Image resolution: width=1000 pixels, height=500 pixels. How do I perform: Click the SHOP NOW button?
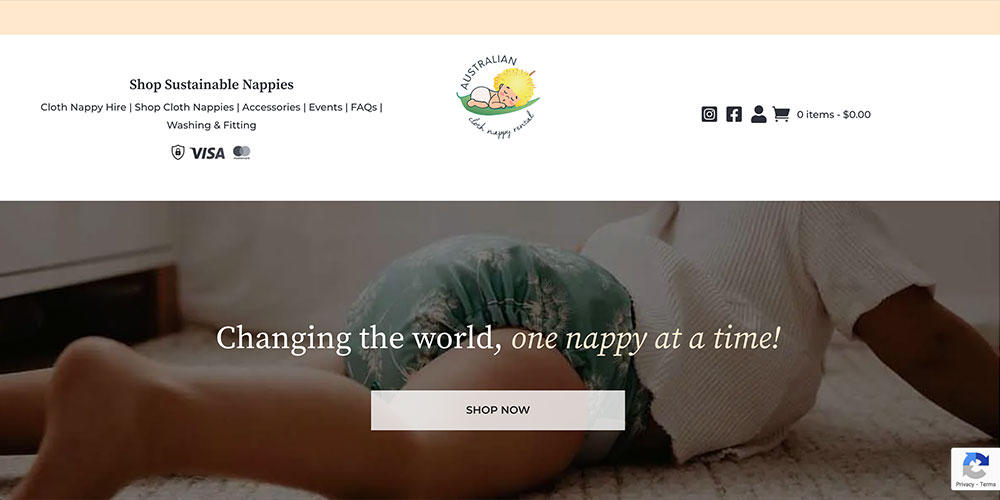[x=498, y=410]
